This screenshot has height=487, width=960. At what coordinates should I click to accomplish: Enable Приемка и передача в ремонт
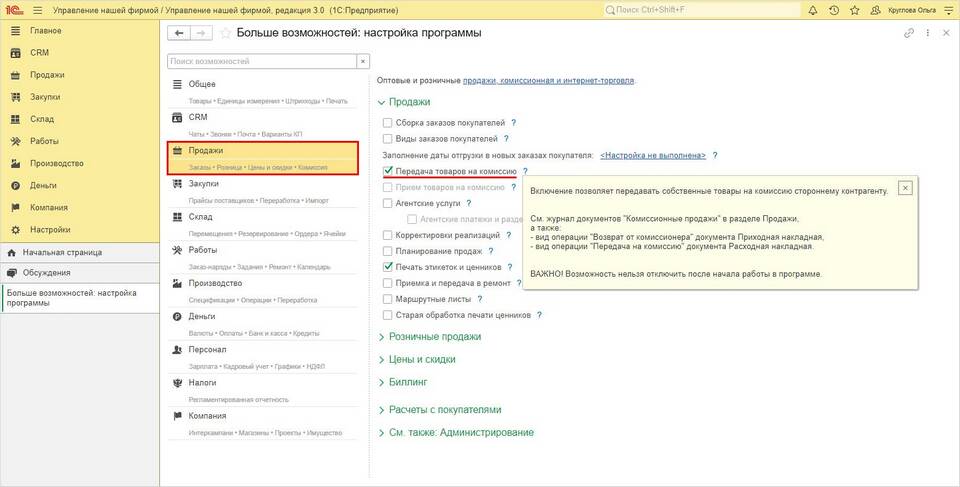pos(388,283)
